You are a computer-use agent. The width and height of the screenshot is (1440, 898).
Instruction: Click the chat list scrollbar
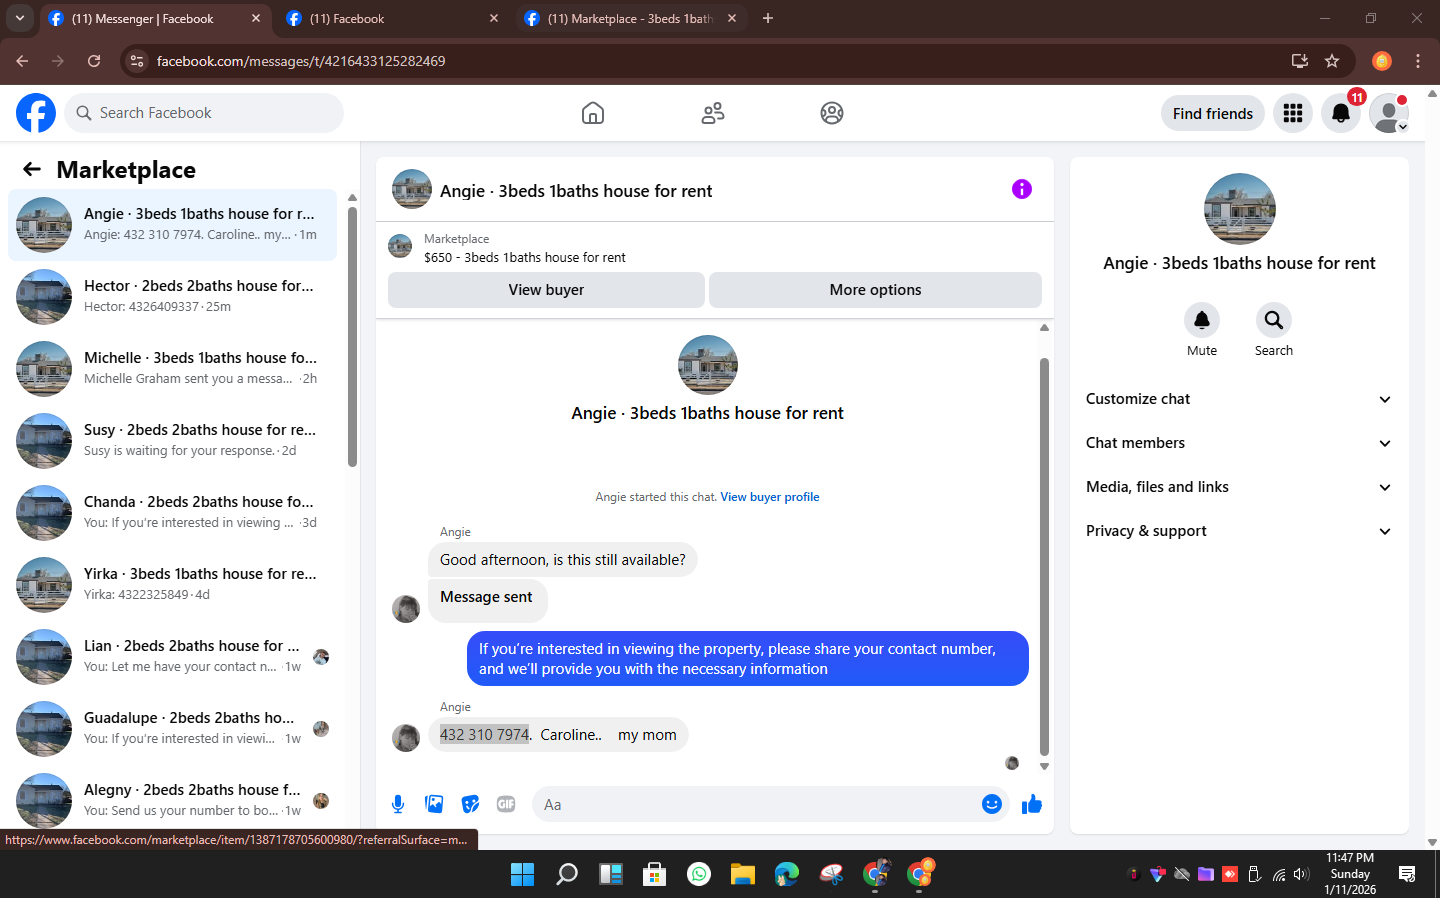(x=352, y=336)
